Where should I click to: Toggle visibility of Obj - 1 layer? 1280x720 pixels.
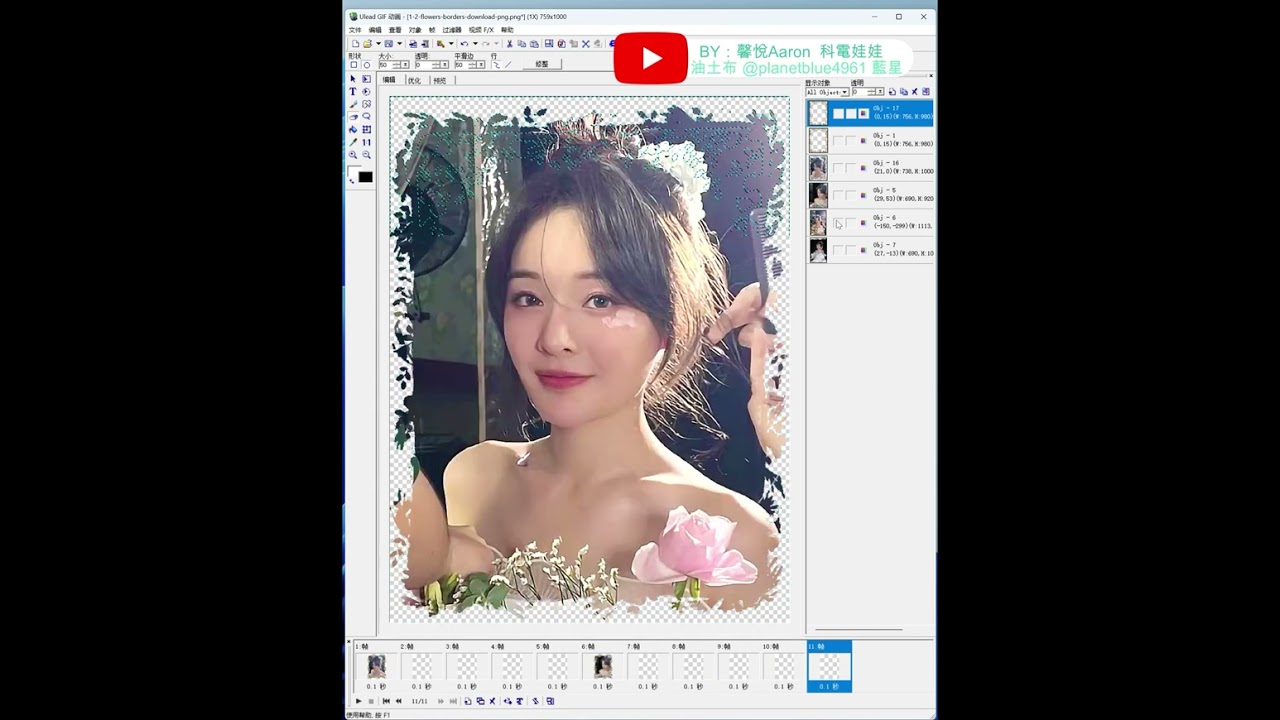tap(838, 140)
